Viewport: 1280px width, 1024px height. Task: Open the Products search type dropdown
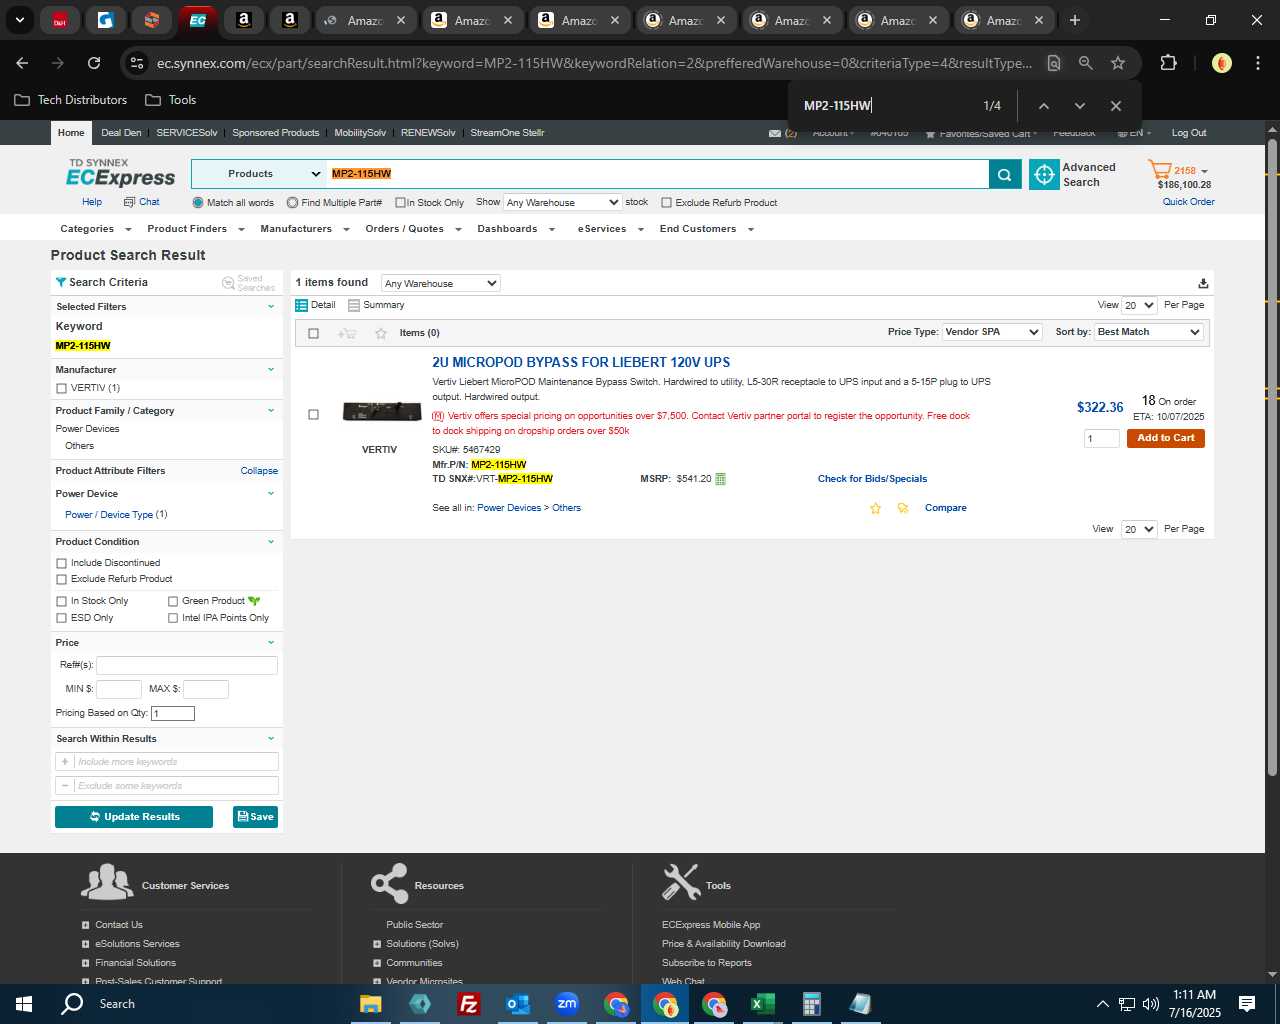(259, 174)
